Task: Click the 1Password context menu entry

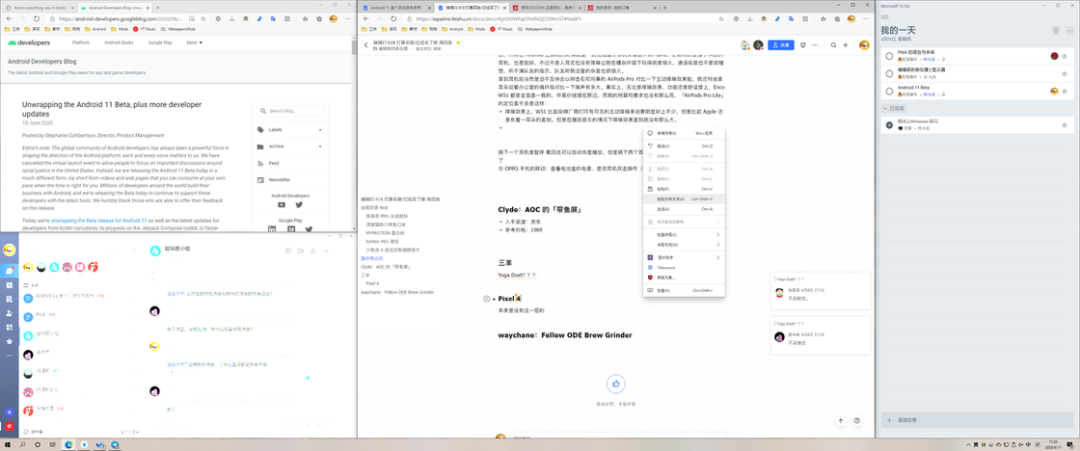Action: click(x=683, y=267)
